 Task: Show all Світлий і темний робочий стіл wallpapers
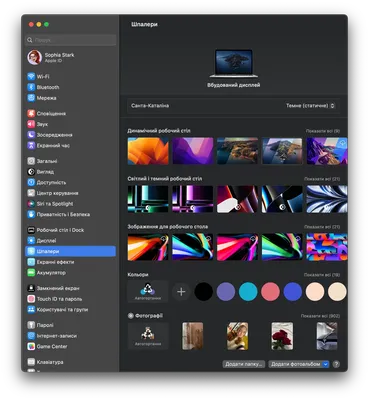322,179
